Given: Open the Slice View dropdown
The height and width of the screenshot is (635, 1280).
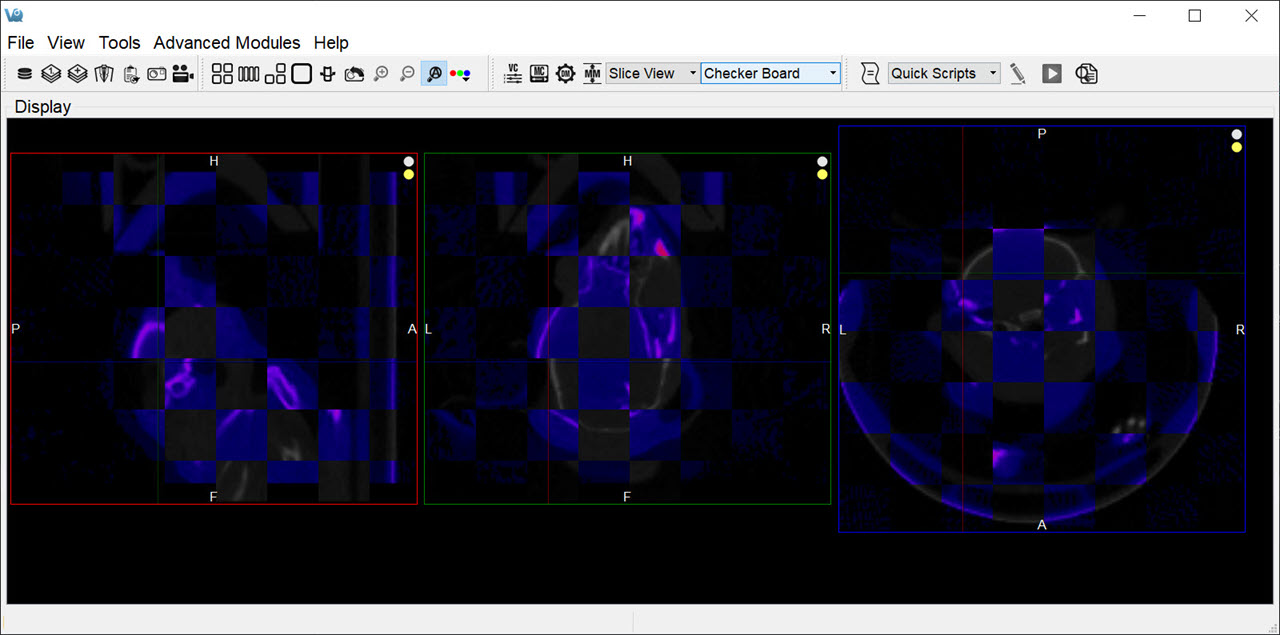Looking at the screenshot, I should tap(653, 74).
